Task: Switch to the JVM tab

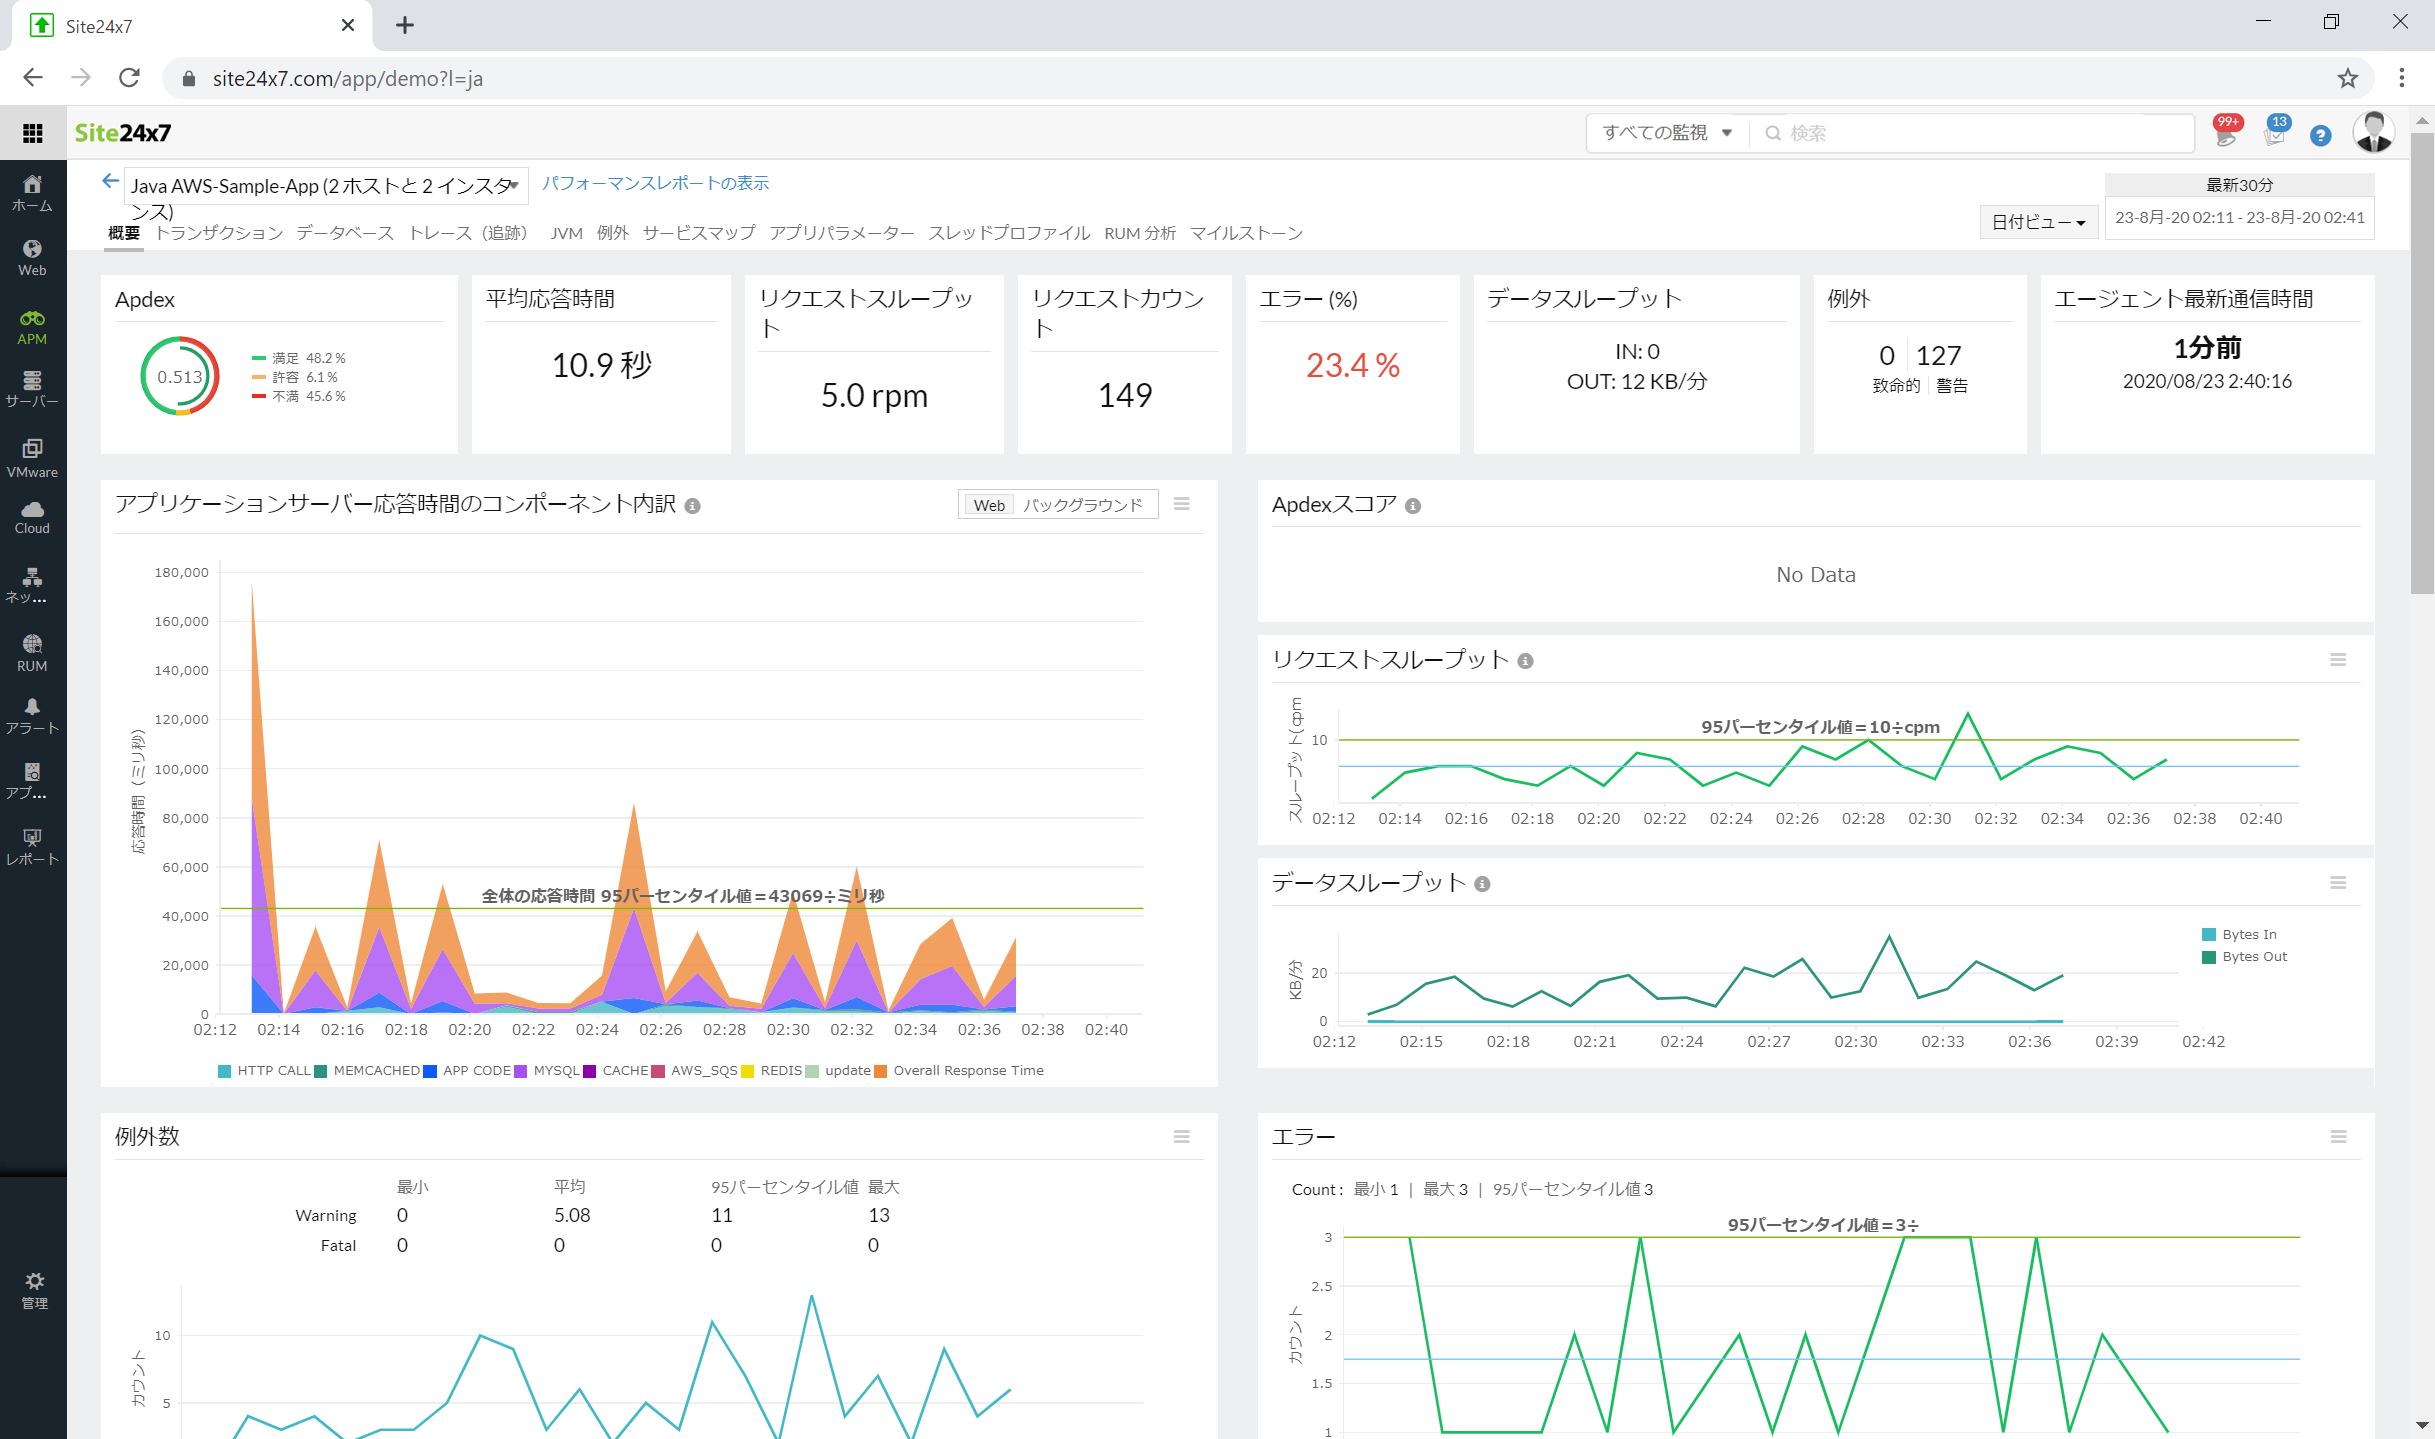Action: coord(566,233)
